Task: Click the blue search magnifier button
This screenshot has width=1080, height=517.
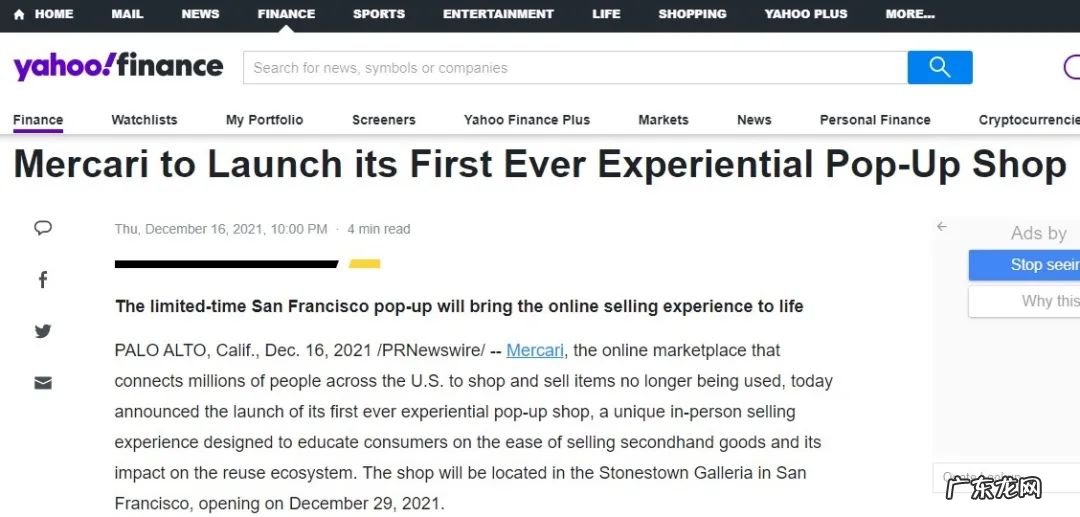Action: pos(939,67)
